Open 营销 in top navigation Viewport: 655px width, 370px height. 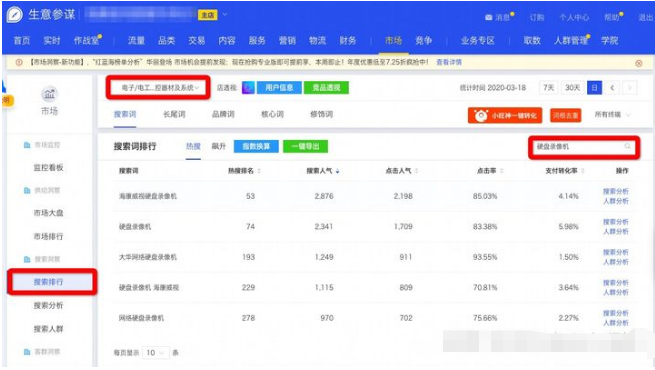tap(287, 41)
